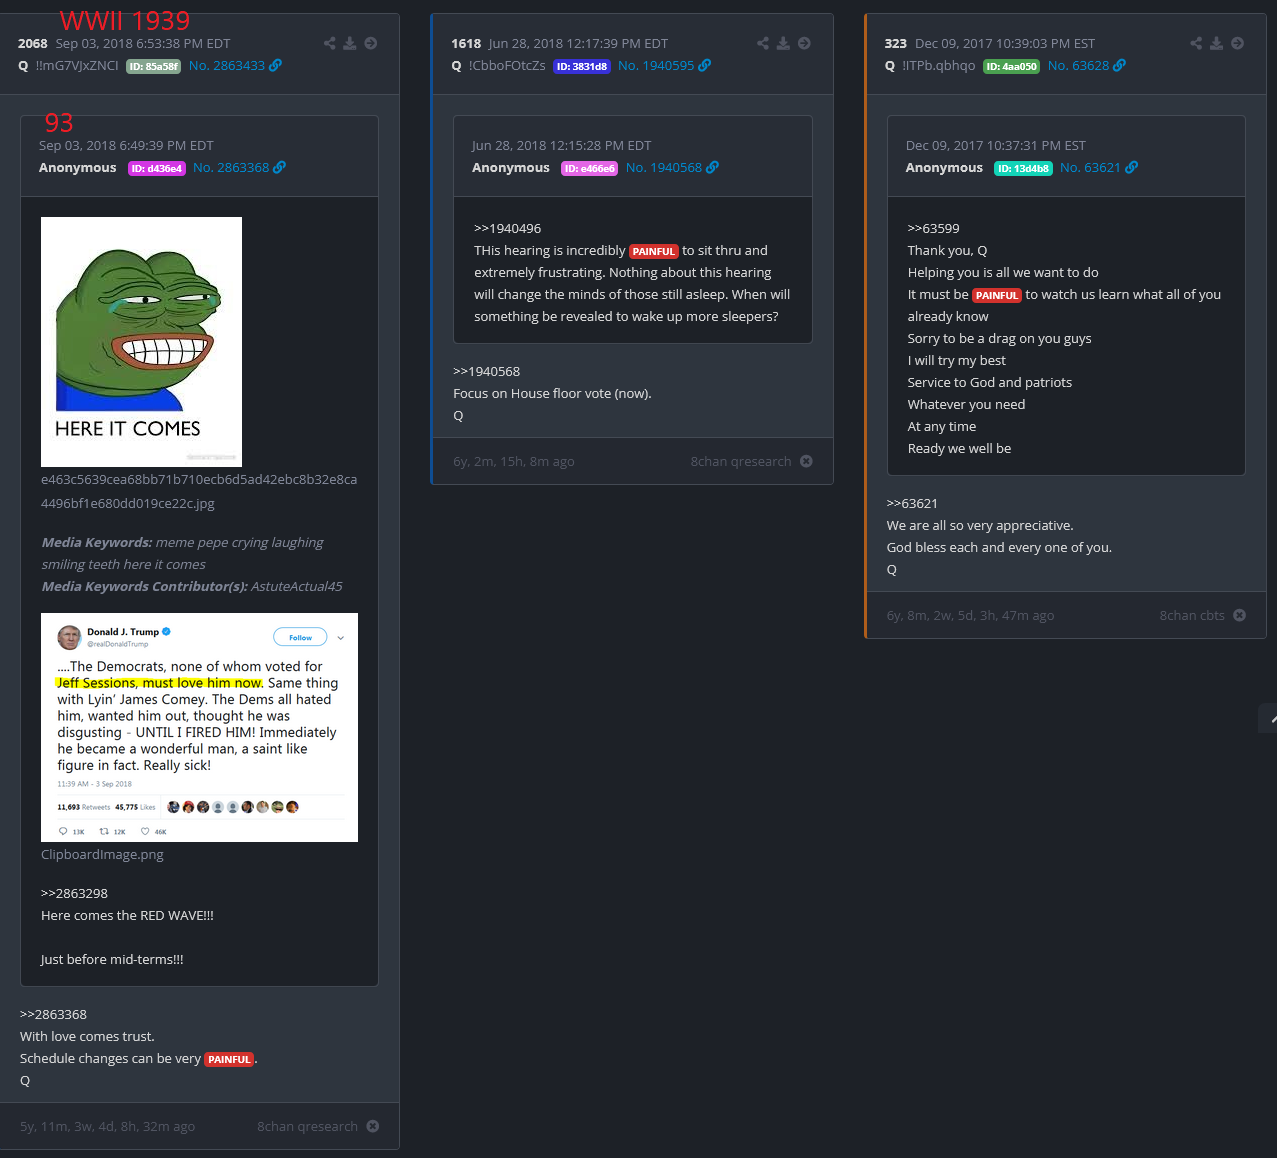Click the remove icon beside 8chan cbts
The image size is (1277, 1158).
coord(1240,615)
